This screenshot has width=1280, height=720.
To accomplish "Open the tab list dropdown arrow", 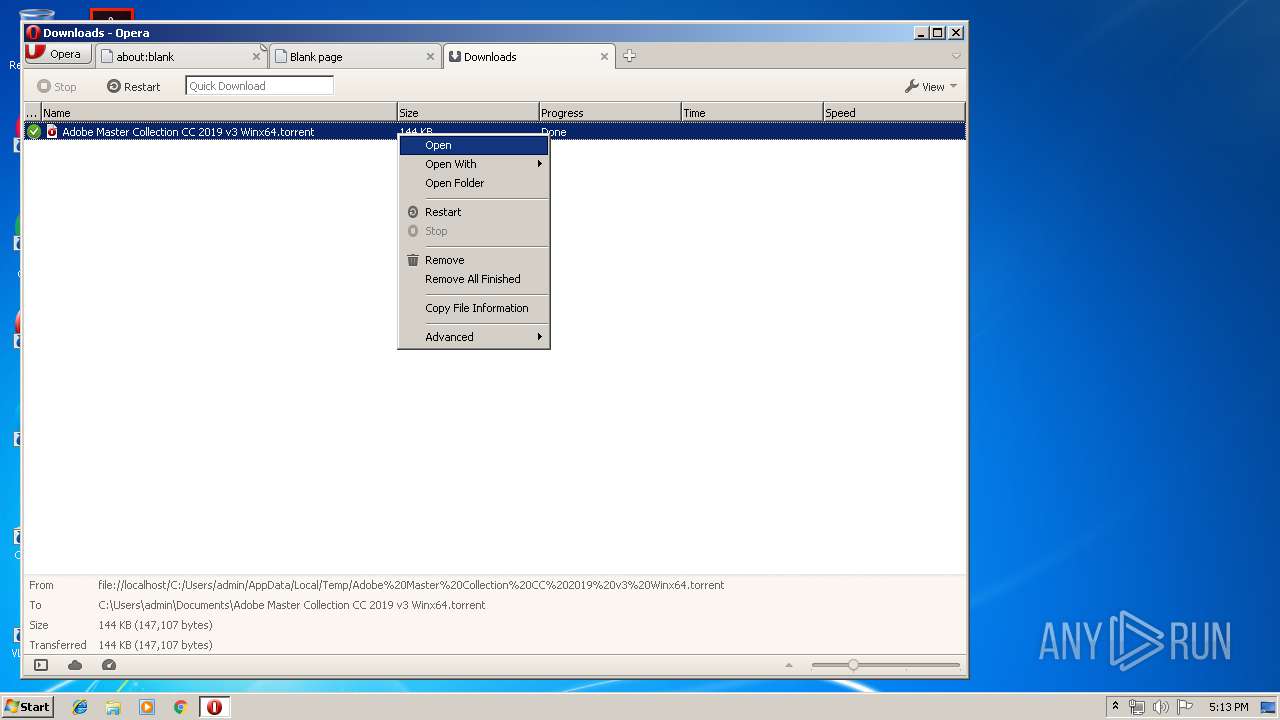I will click(956, 56).
